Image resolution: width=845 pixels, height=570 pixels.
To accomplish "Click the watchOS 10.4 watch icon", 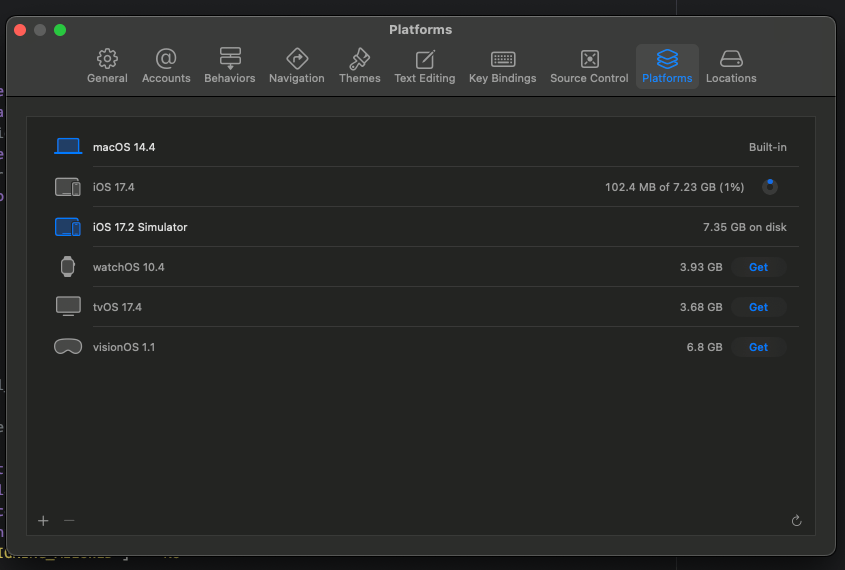I will (x=67, y=267).
